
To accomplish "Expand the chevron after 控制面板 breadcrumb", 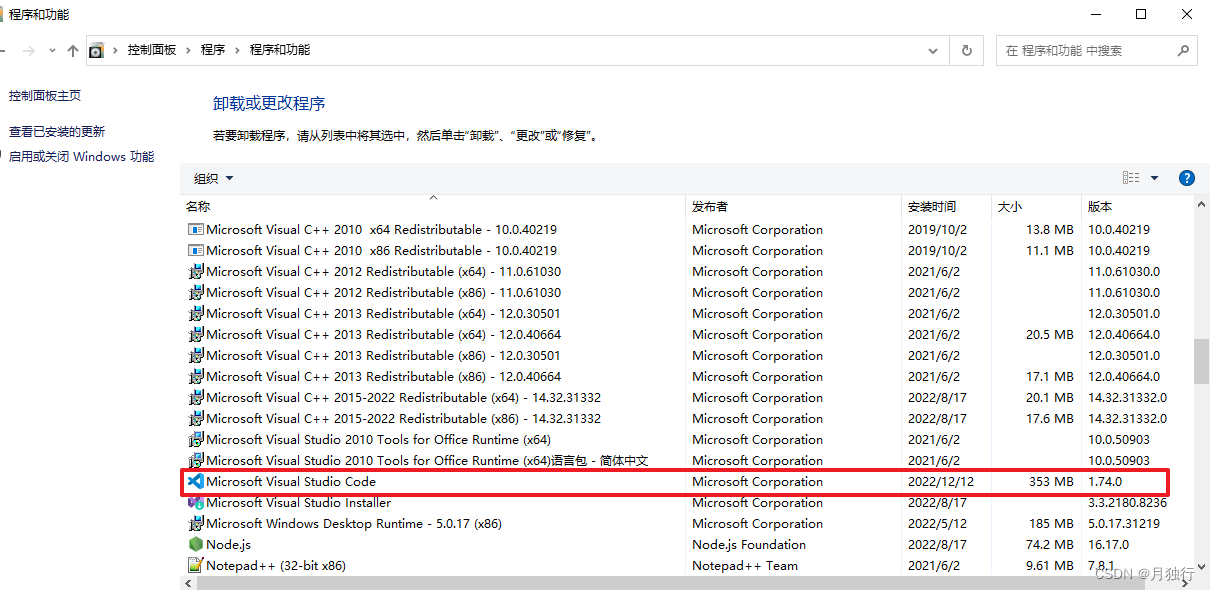I will (x=188, y=50).
